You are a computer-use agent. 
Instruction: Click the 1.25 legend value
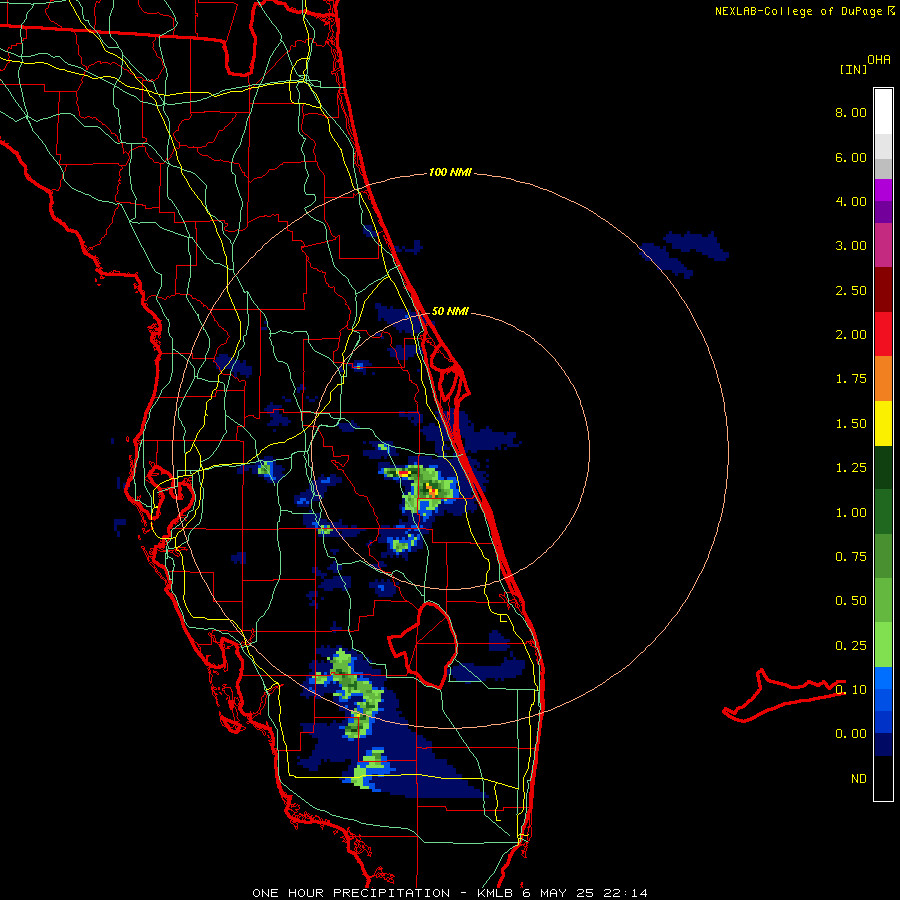pos(851,468)
